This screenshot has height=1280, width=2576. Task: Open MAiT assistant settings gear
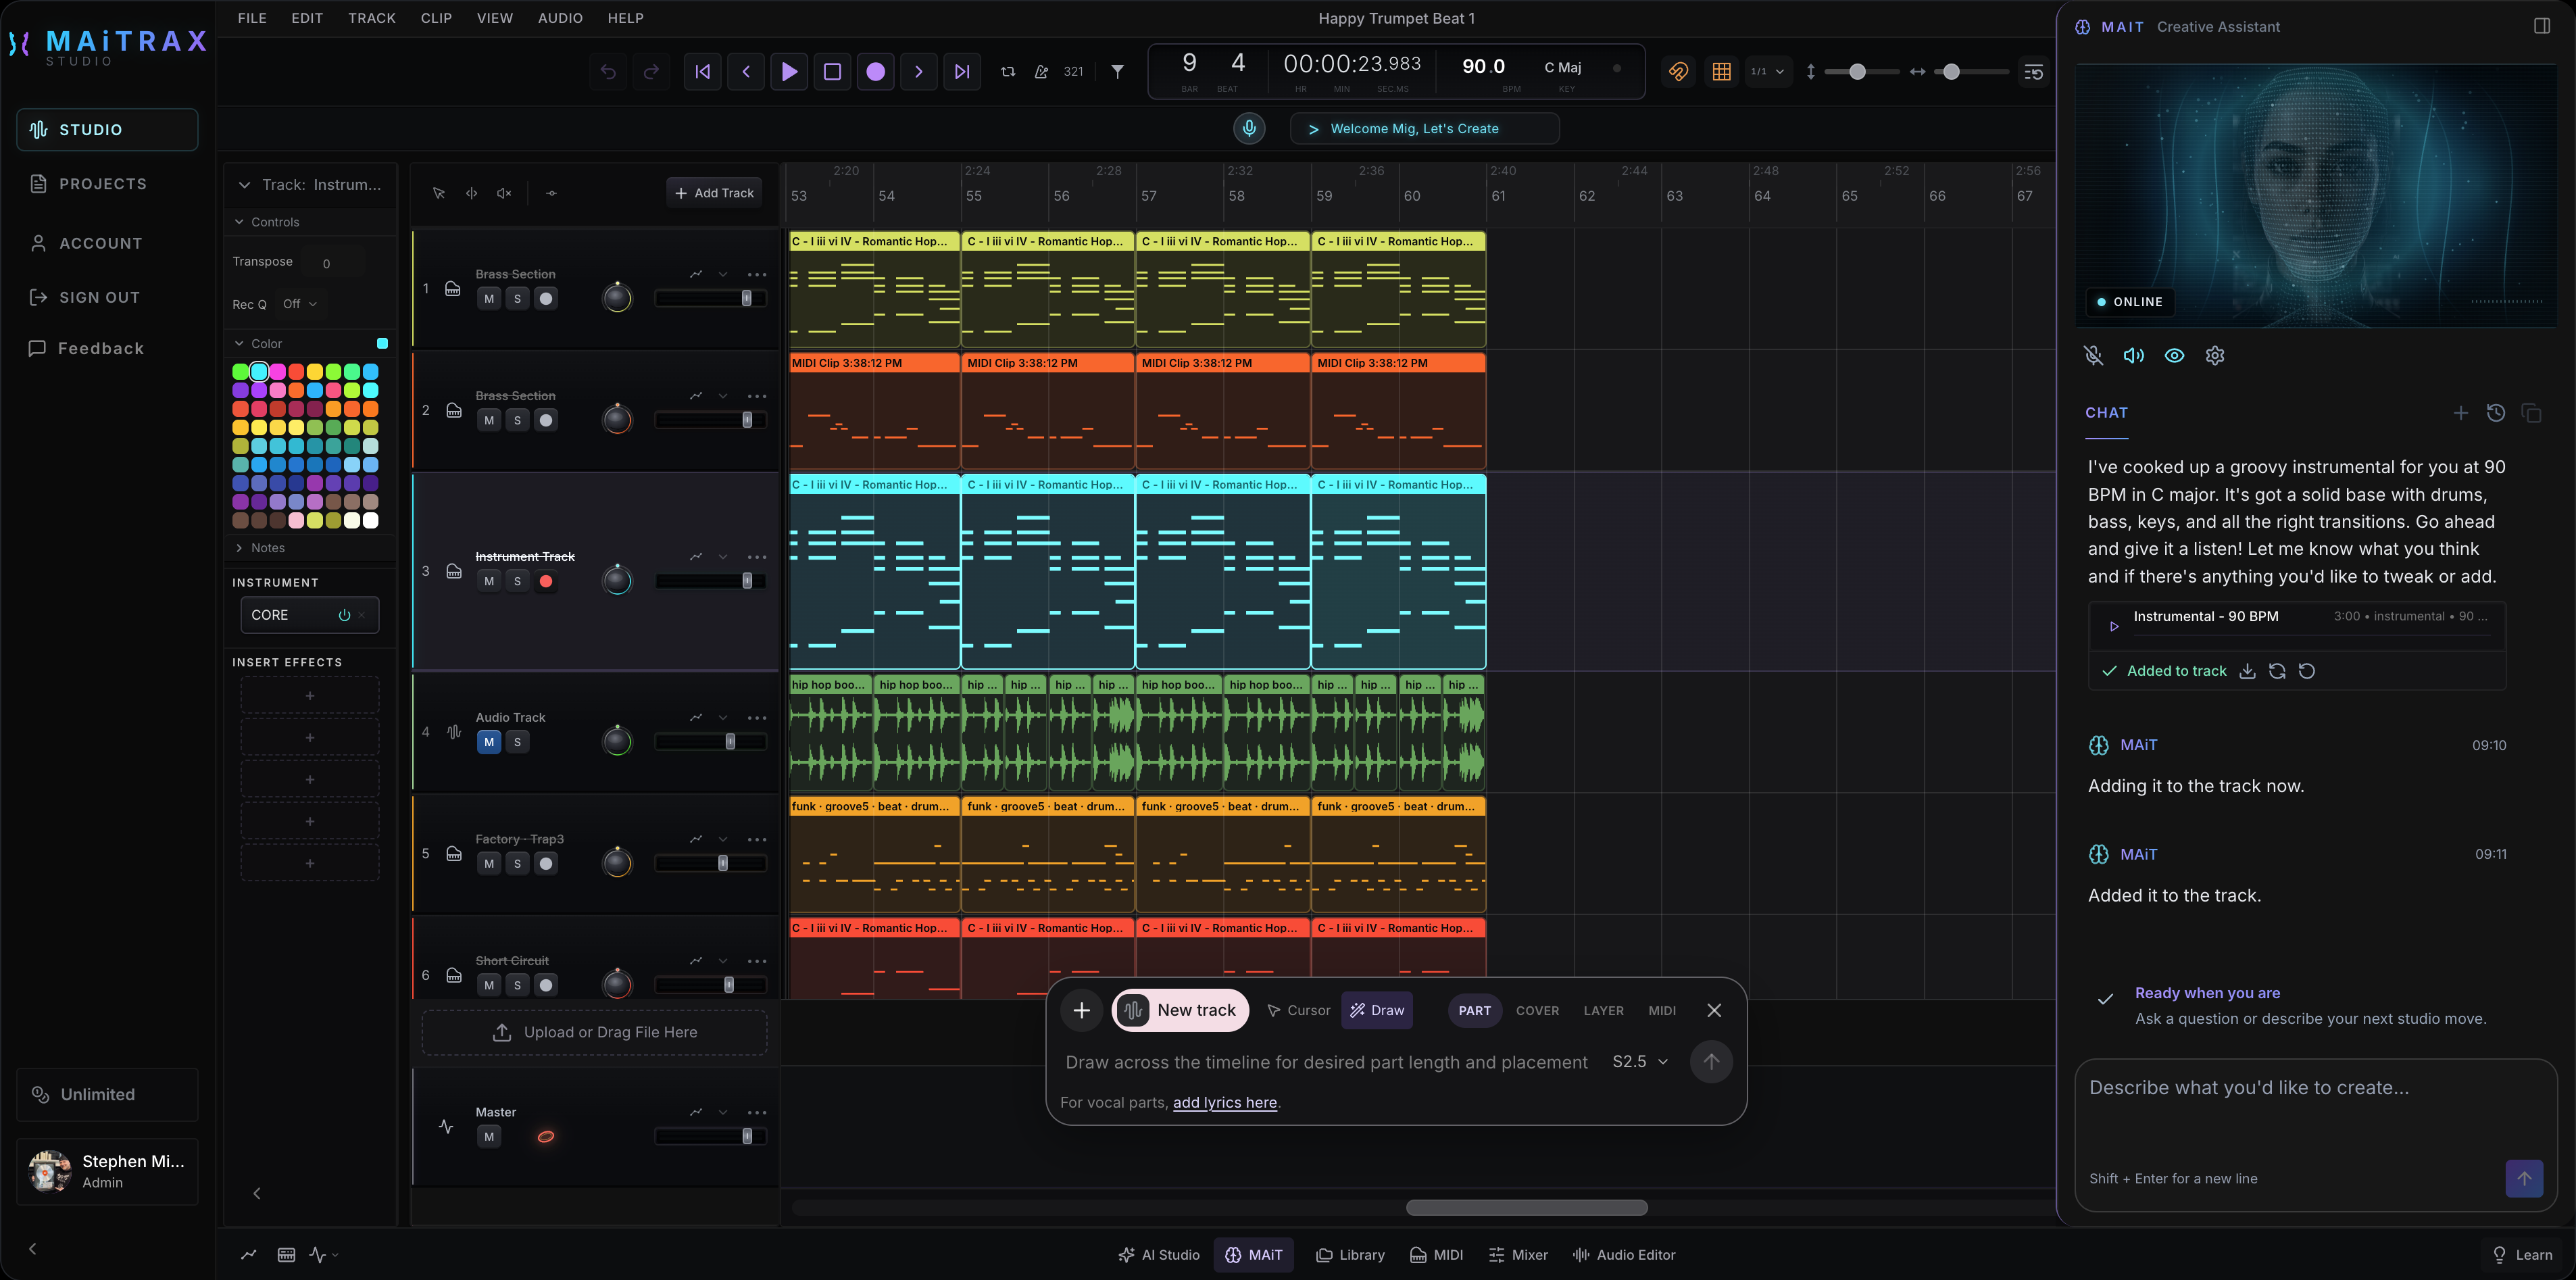2214,355
